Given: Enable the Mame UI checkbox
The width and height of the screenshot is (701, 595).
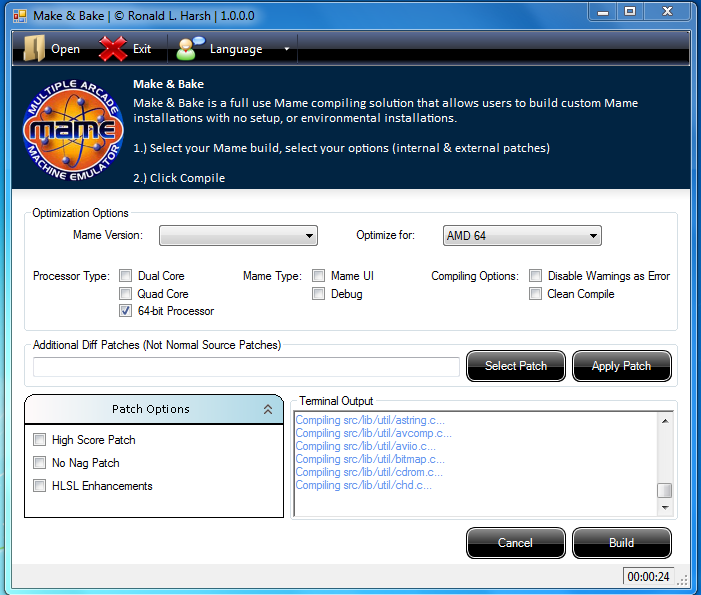Looking at the screenshot, I should click(318, 275).
